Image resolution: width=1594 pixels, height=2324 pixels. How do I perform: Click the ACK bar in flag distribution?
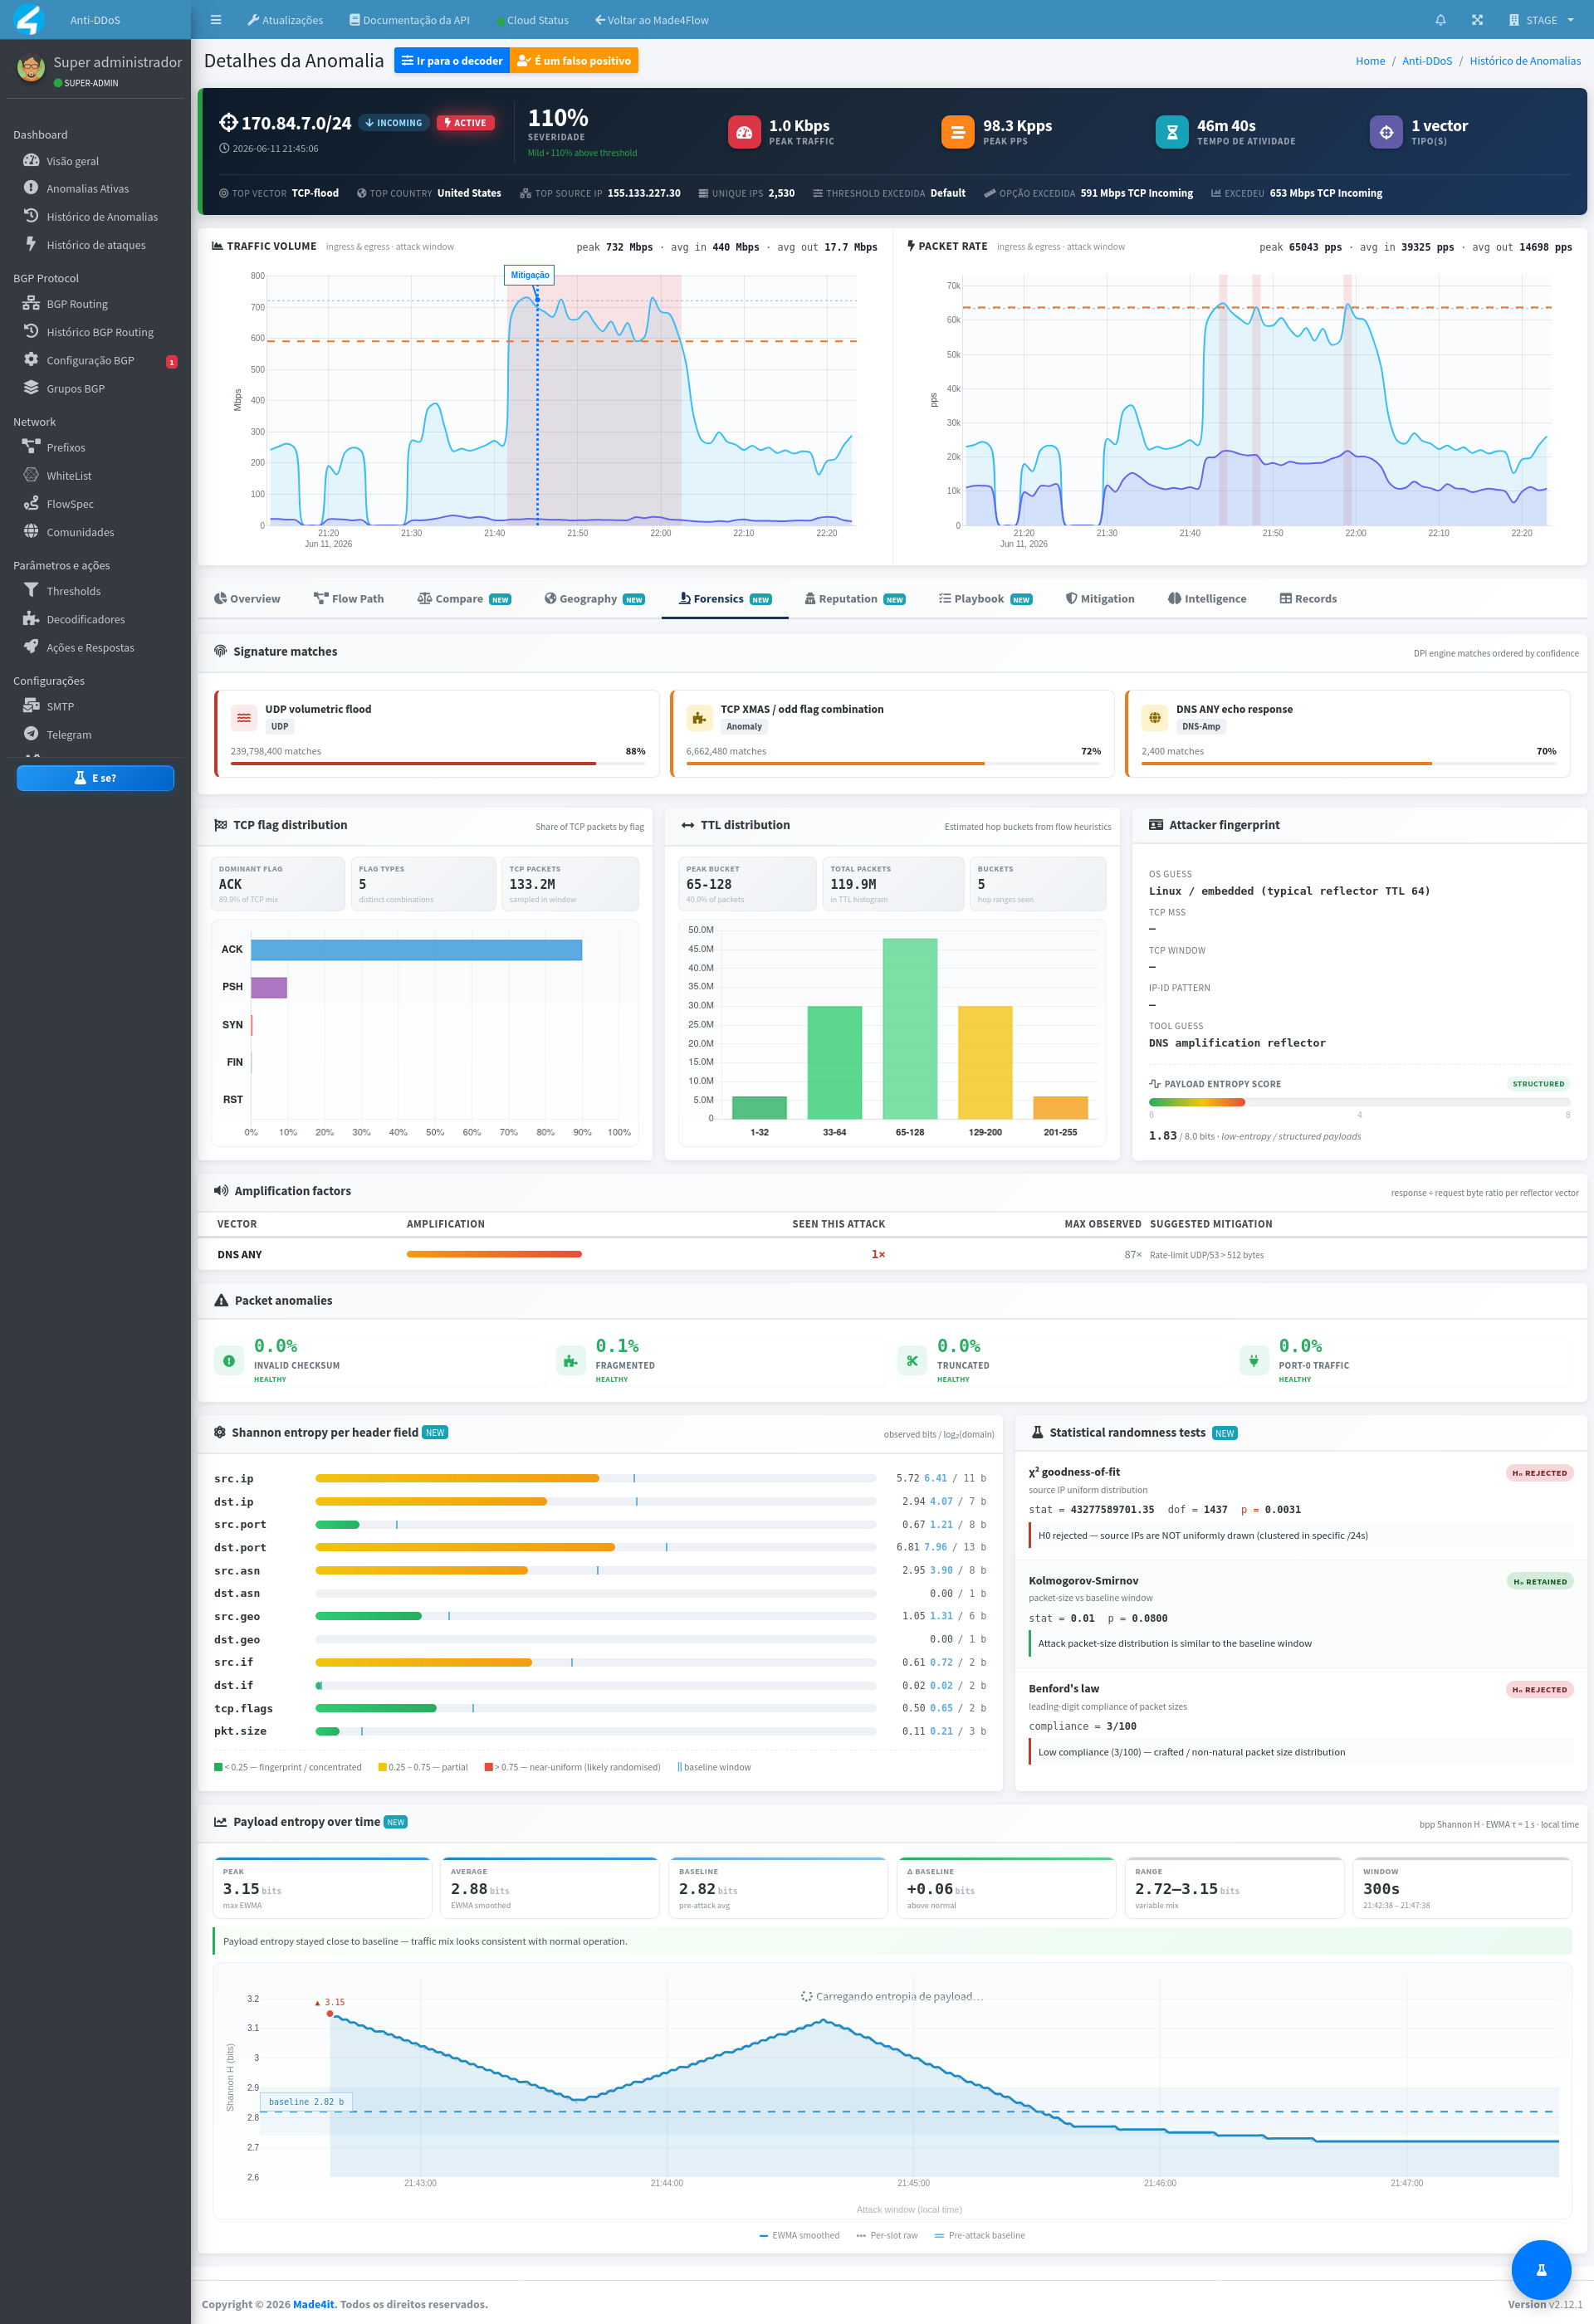416,949
